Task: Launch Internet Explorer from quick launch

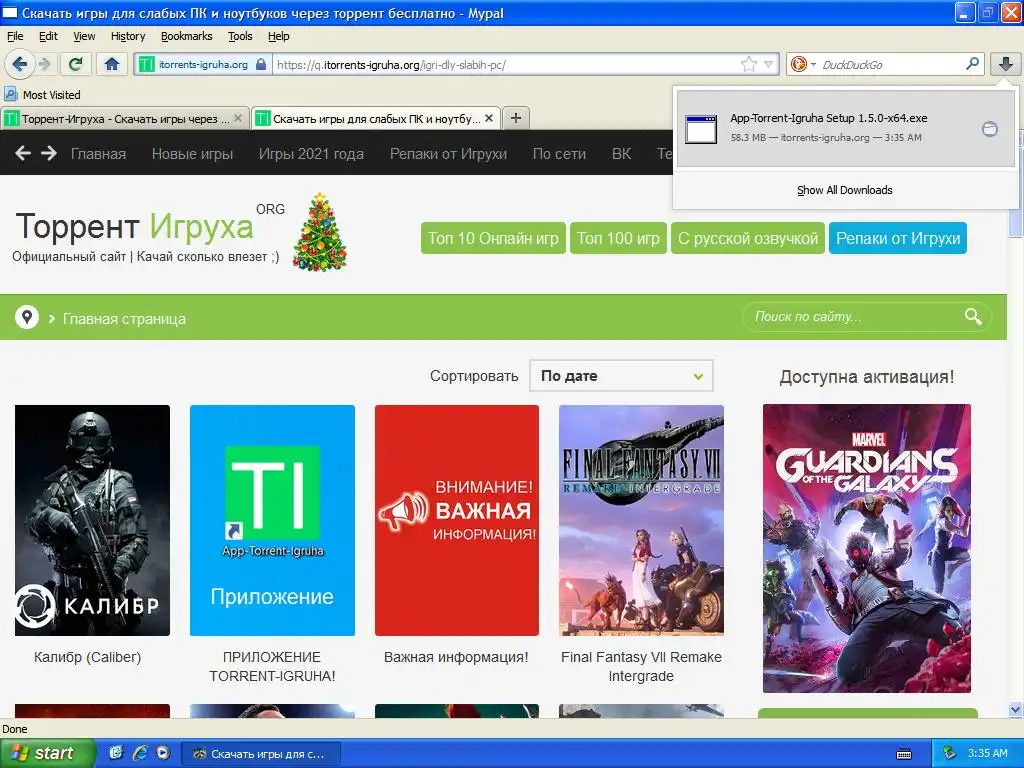Action: pyautogui.click(x=140, y=753)
